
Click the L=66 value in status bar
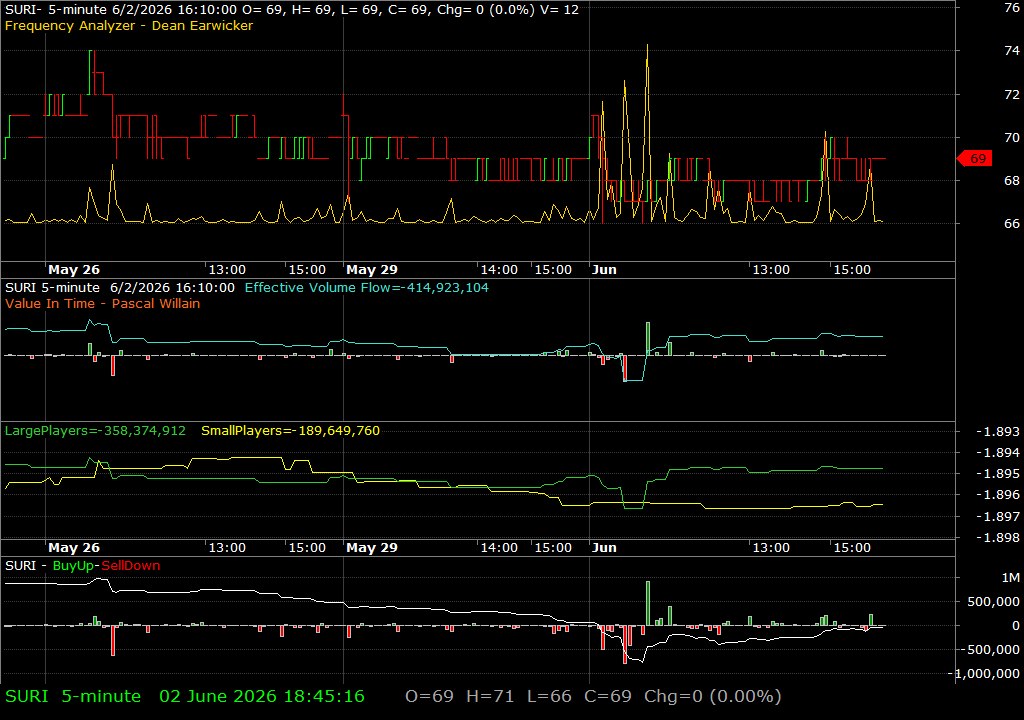coord(549,696)
